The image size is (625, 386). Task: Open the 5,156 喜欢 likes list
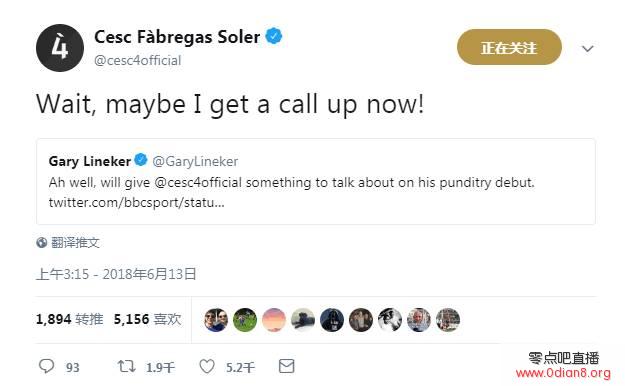pyautogui.click(x=147, y=319)
